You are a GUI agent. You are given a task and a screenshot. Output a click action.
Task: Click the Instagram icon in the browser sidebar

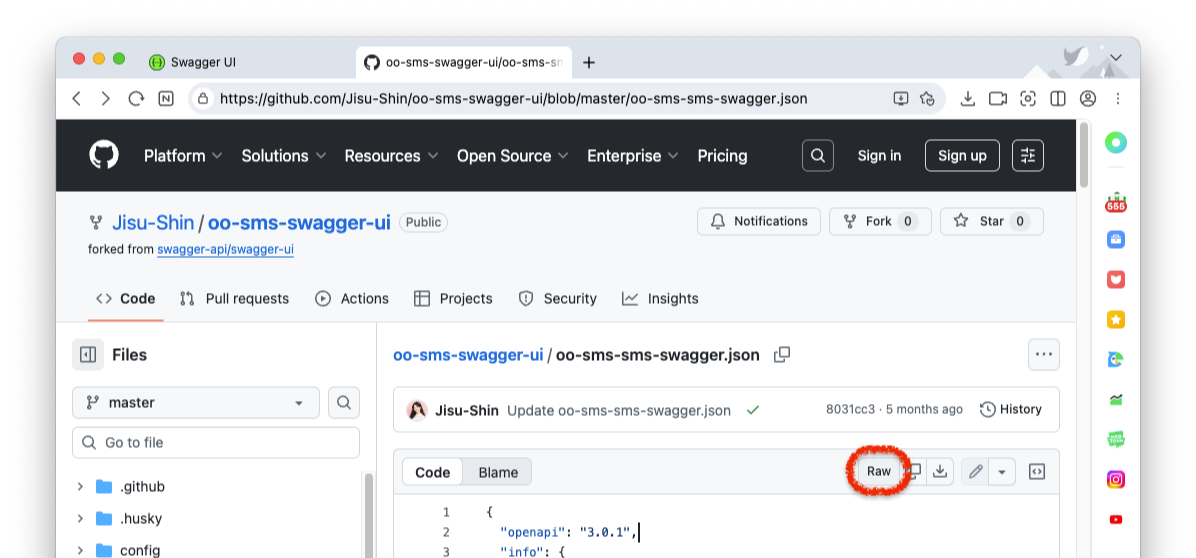pos(1116,479)
